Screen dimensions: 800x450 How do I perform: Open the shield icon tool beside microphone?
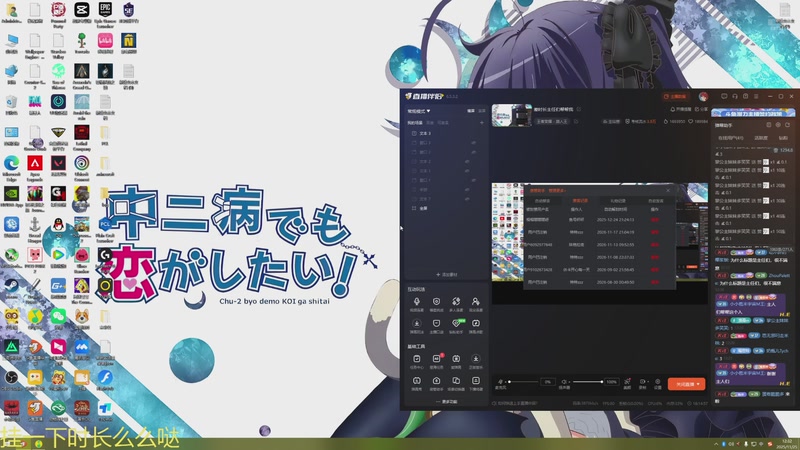click(x=436, y=302)
